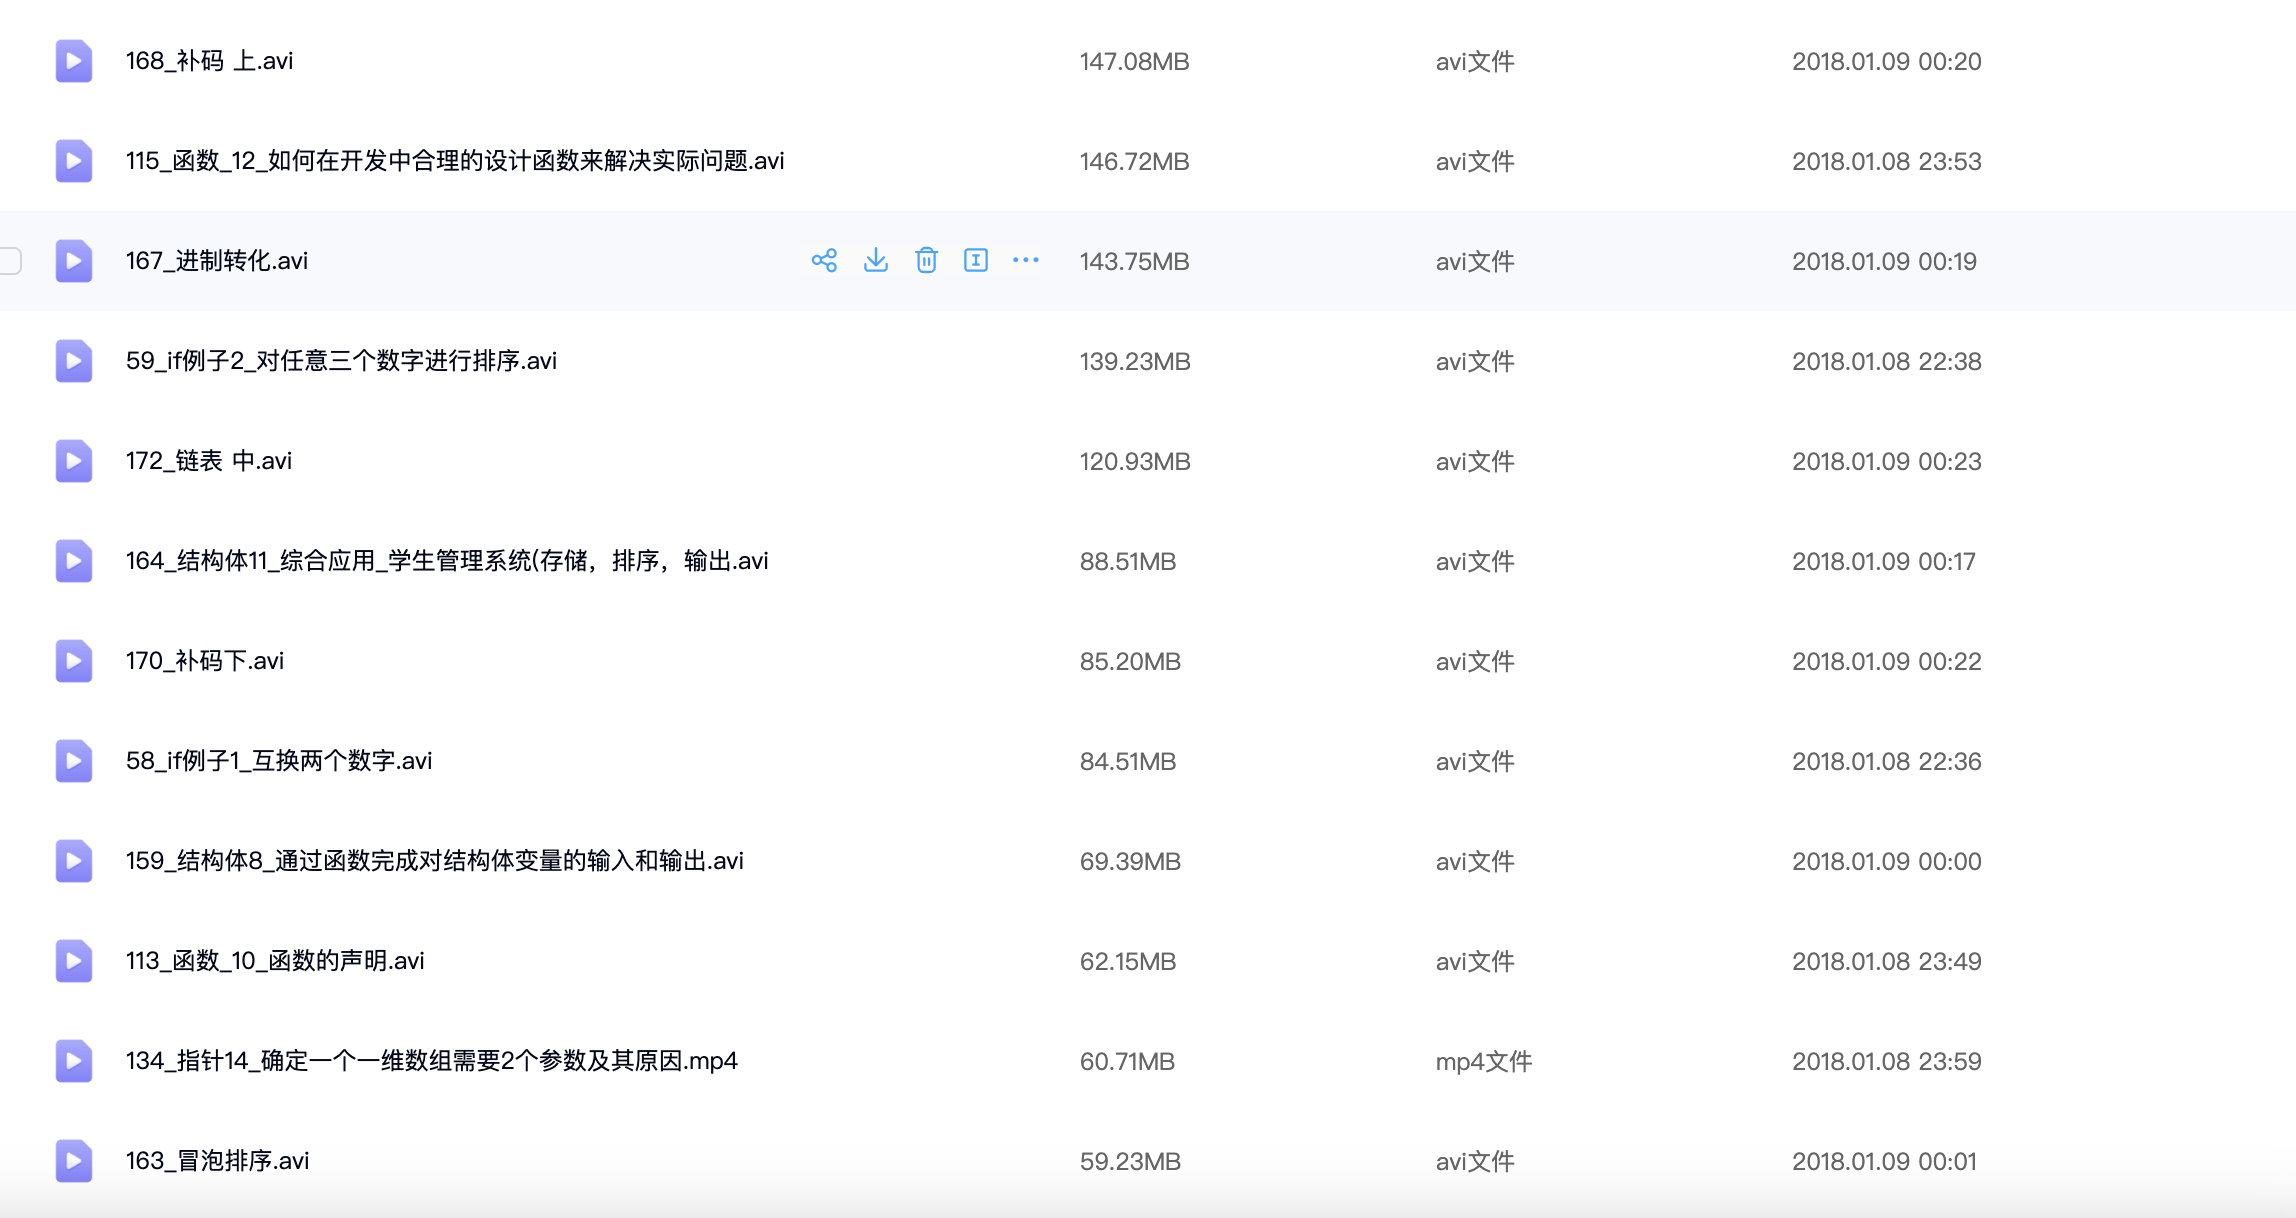Click video icon of 58_if例子1 file
Screen dimensions: 2296x1218
73,761
